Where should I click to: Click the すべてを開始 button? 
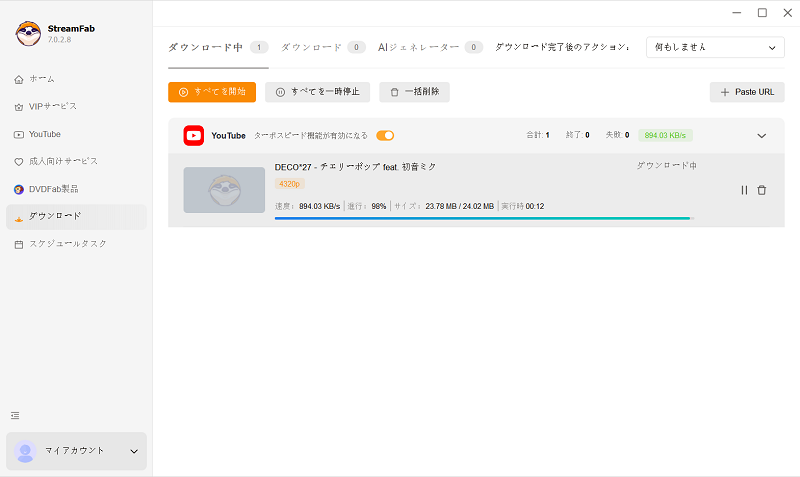coord(212,92)
